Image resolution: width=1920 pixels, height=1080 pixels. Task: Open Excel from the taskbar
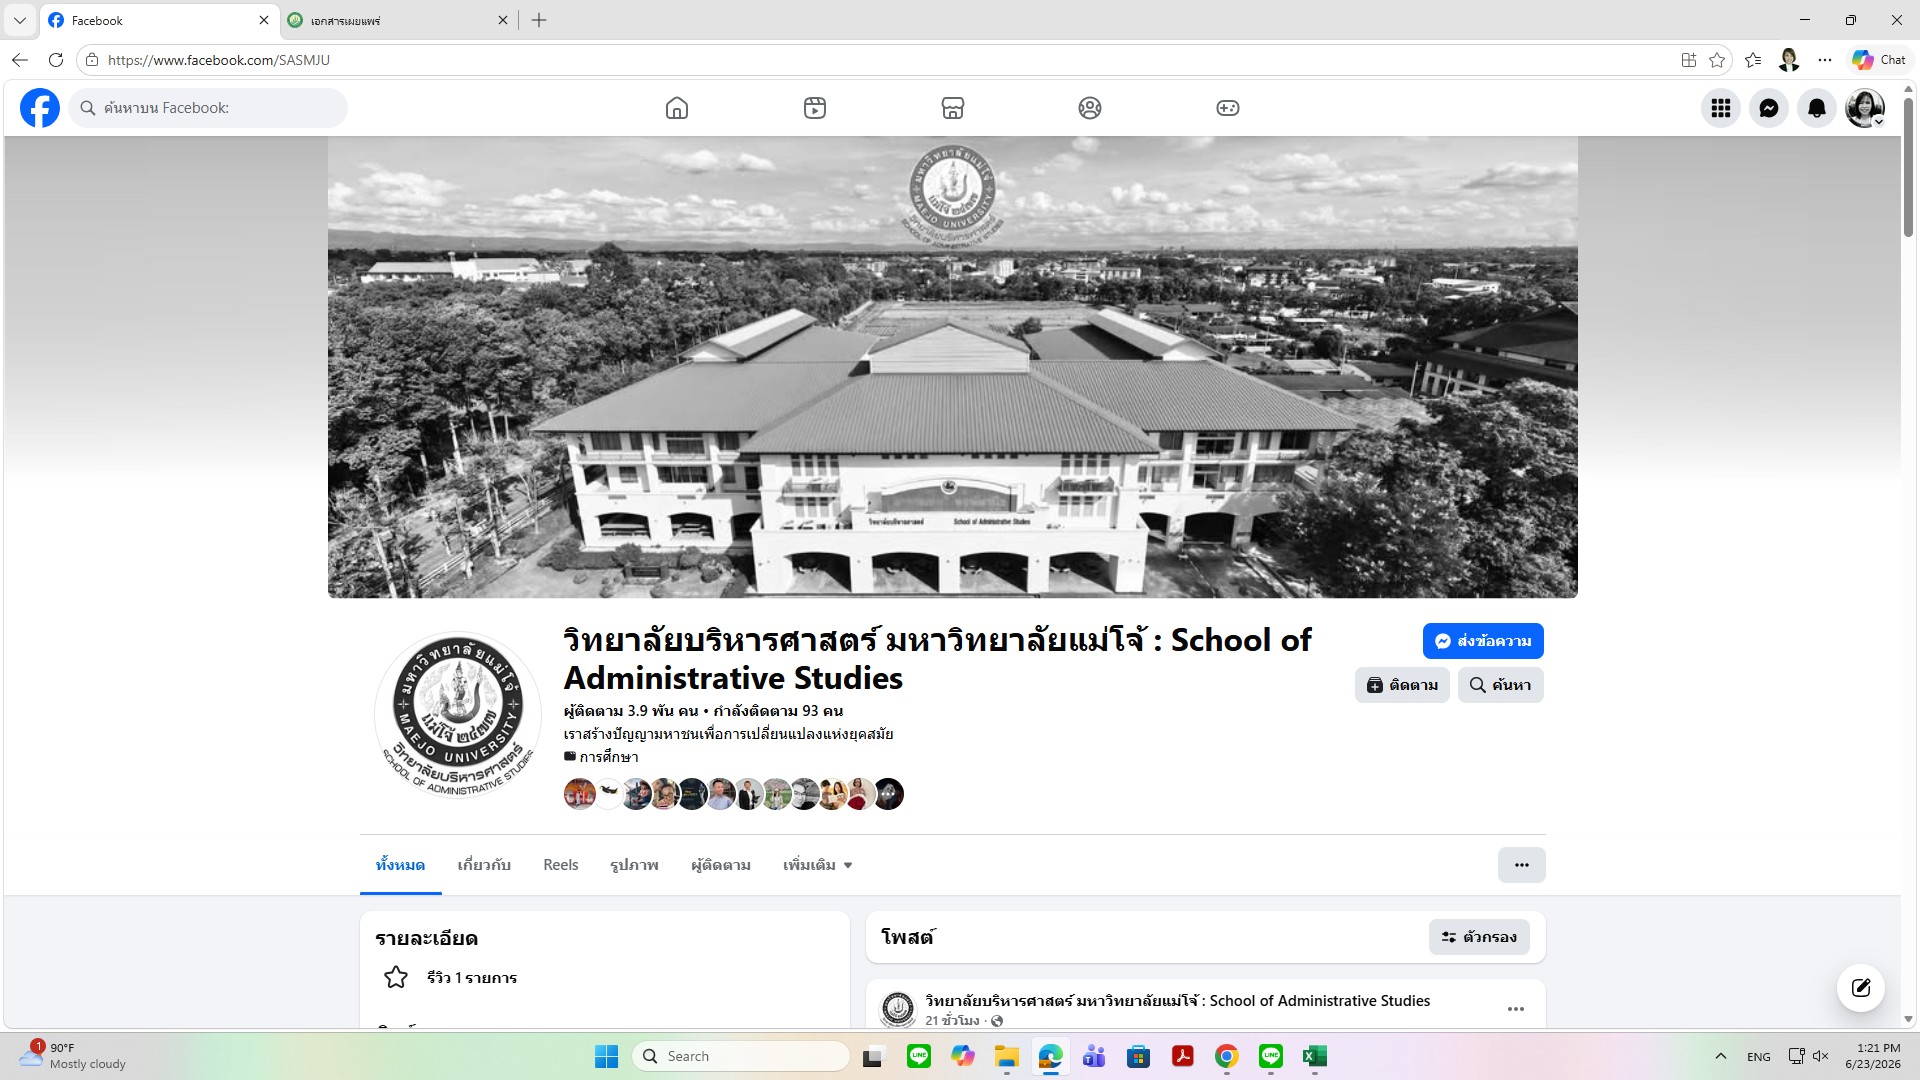pyautogui.click(x=1314, y=1056)
